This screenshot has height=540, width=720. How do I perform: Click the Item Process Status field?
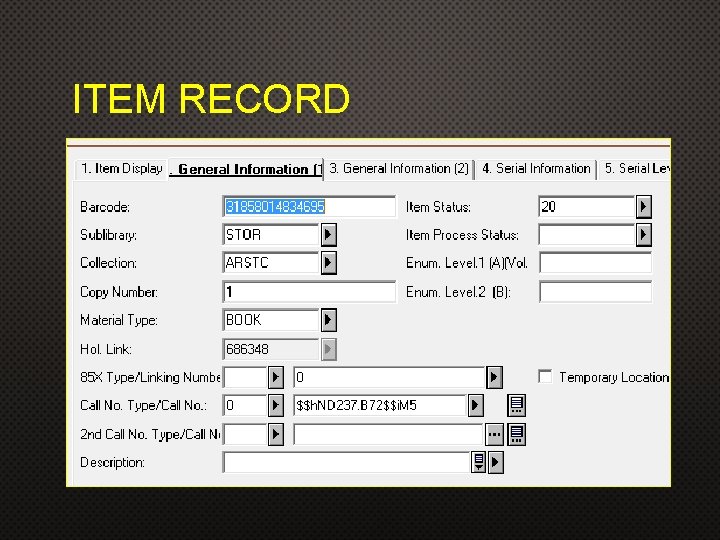pos(586,235)
